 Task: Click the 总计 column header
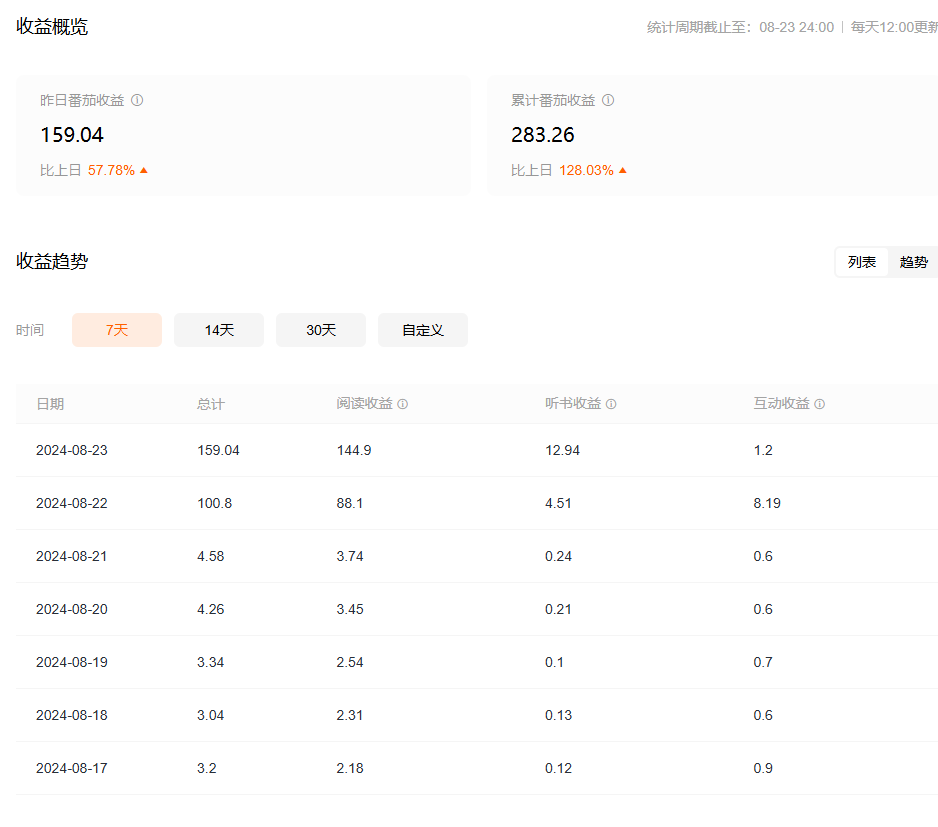click(211, 405)
